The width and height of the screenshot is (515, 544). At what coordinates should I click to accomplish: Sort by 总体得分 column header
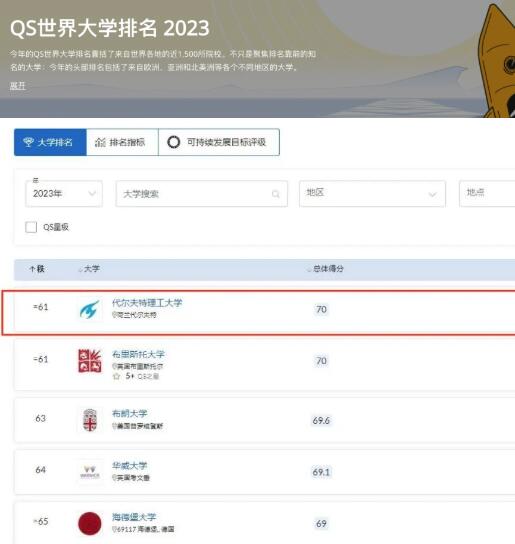point(325,269)
